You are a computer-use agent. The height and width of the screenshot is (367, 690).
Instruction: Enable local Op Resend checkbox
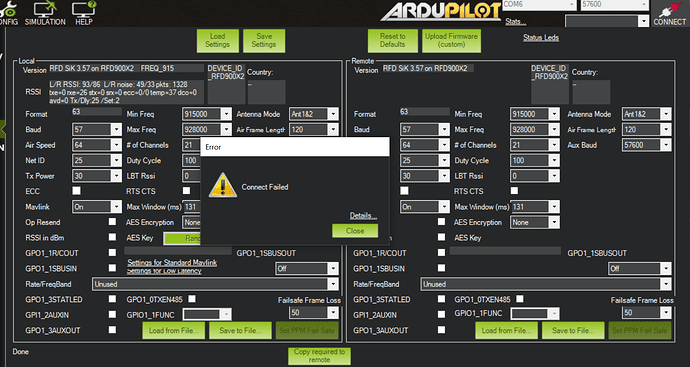tap(112, 222)
